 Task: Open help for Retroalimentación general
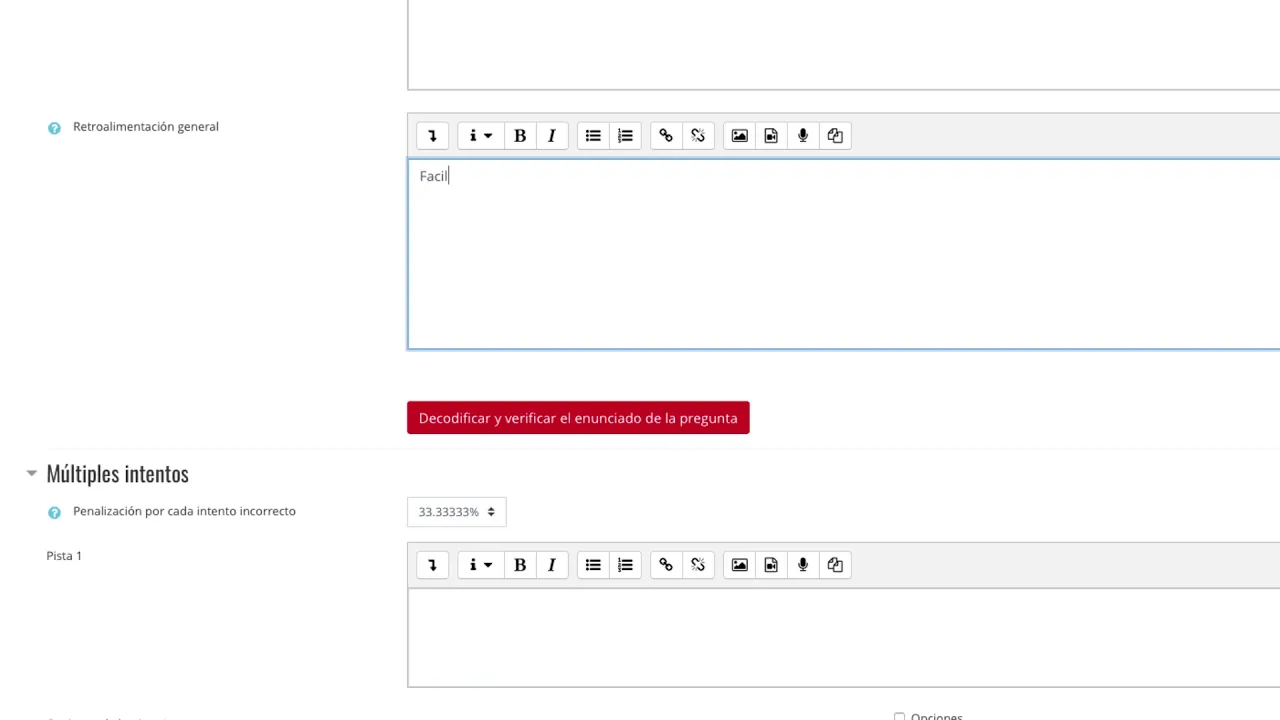point(54,128)
